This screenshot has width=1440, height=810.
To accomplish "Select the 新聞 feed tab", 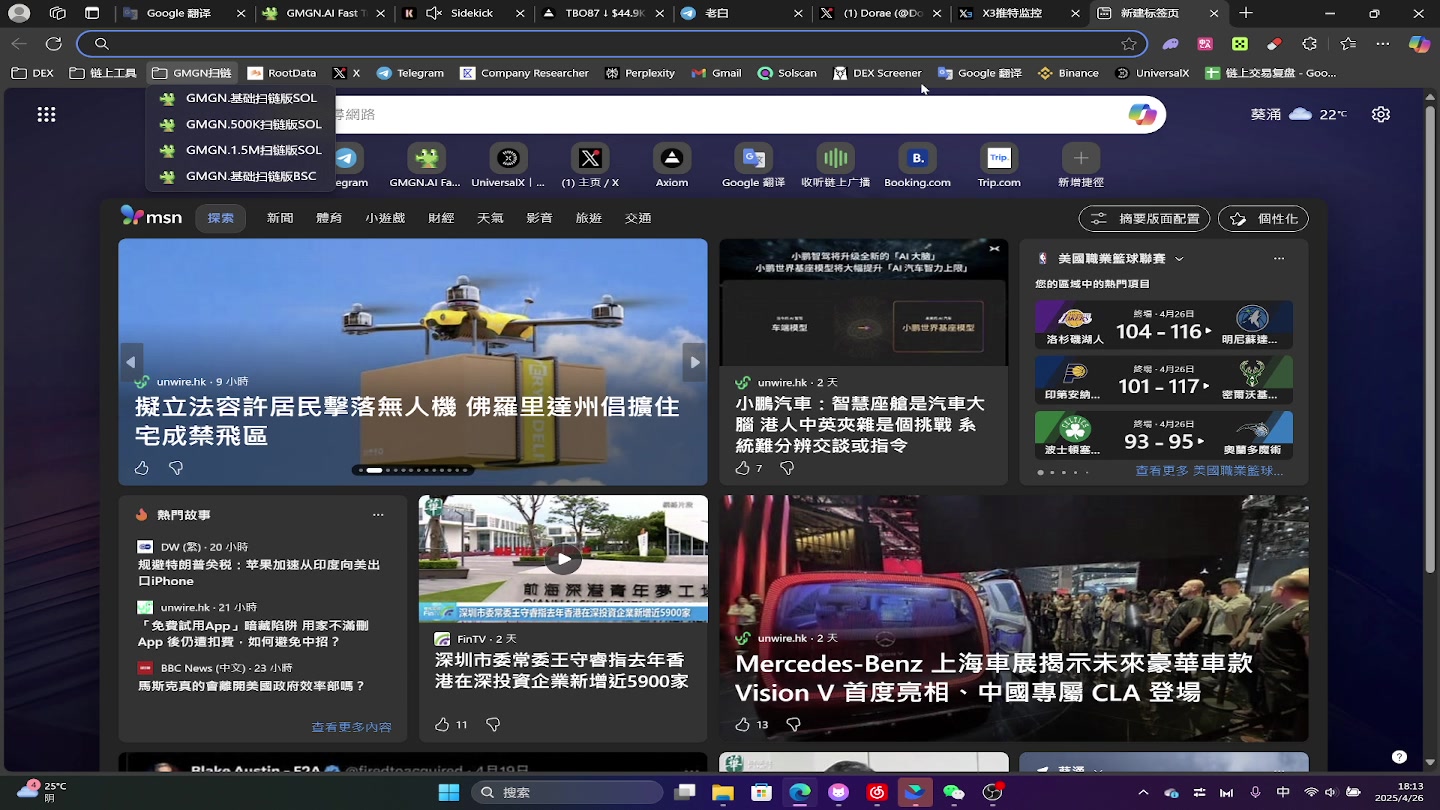I will pyautogui.click(x=280, y=218).
